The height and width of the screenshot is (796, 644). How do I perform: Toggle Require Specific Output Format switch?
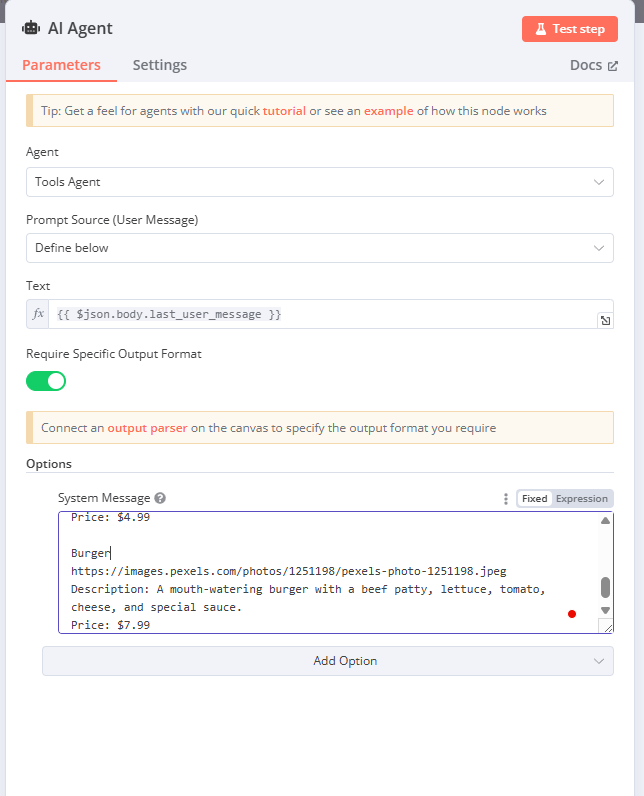point(46,381)
